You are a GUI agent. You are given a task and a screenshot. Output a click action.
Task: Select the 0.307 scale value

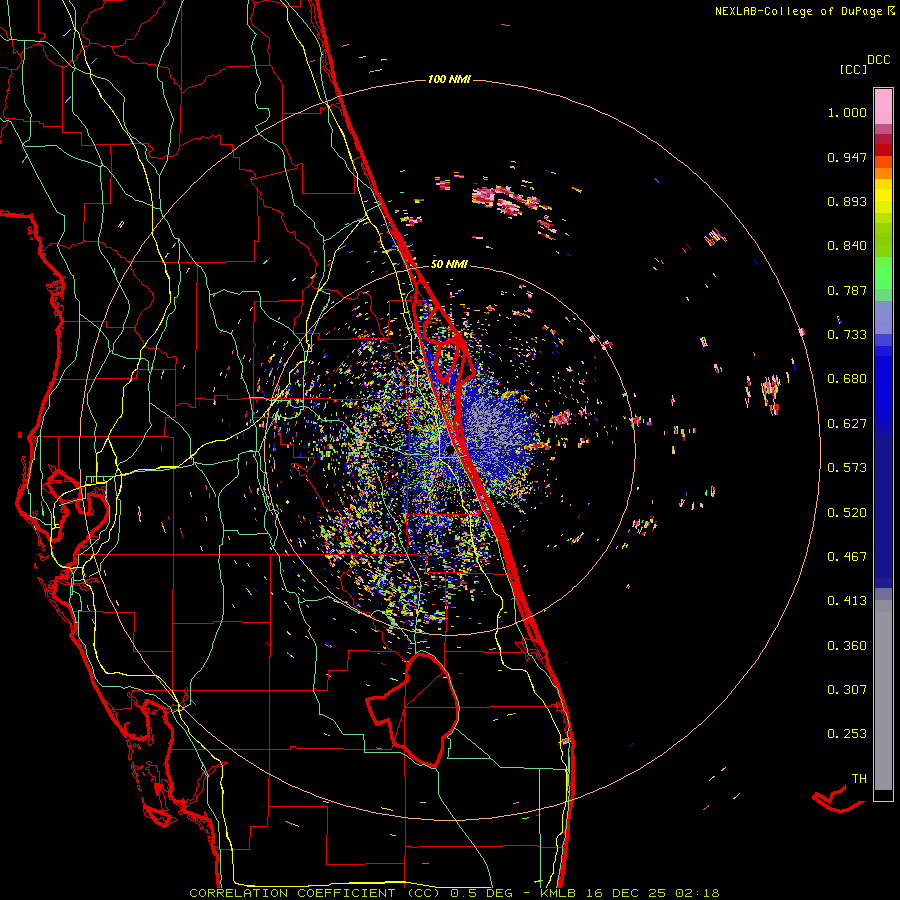847,690
